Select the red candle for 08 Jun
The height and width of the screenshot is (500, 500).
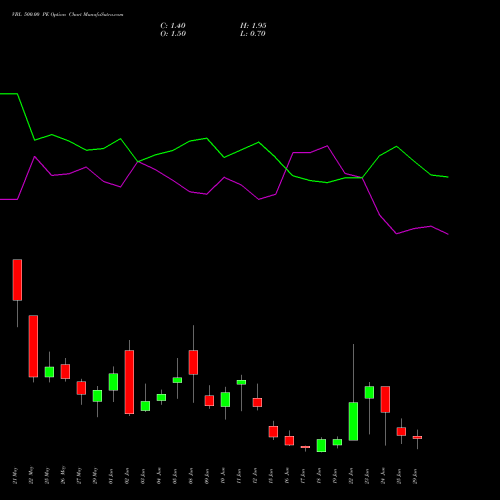(x=193, y=362)
